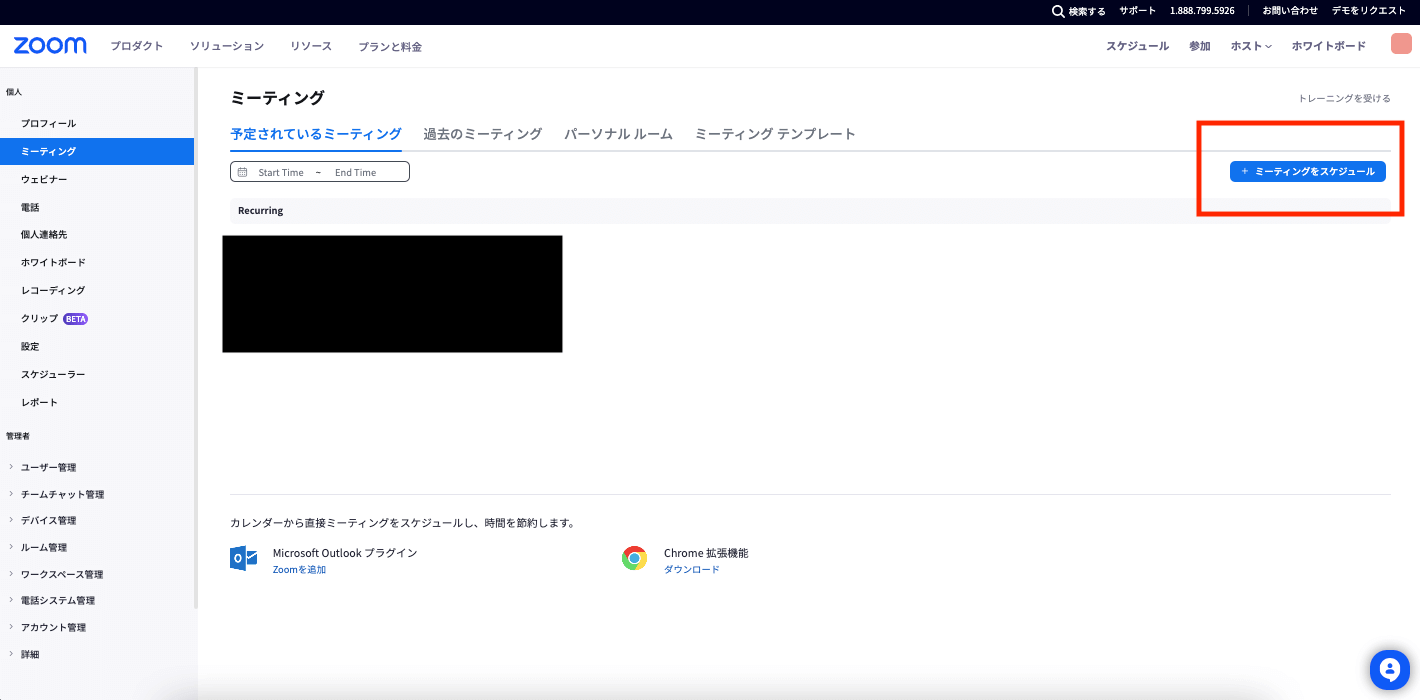Expand アカウント管理 section
1420x700 pixels.
point(53,627)
